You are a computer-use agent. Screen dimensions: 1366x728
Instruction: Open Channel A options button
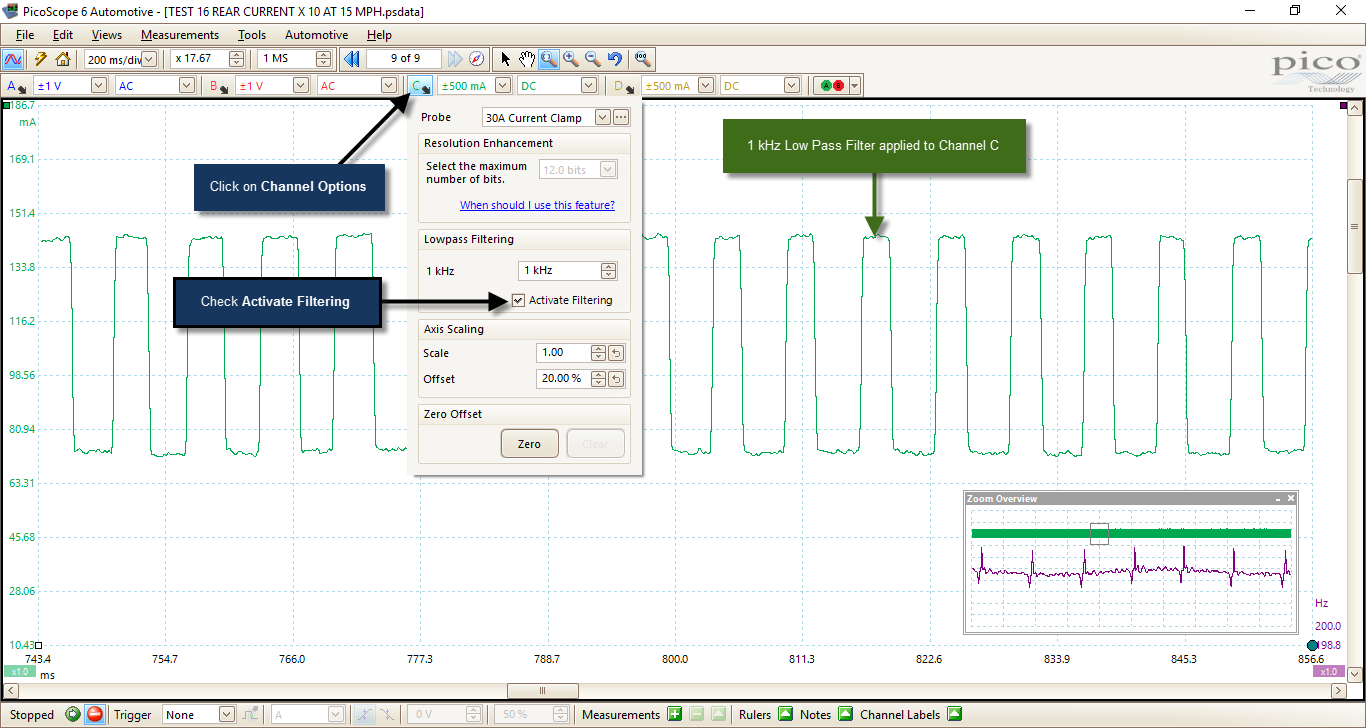[x=16, y=86]
